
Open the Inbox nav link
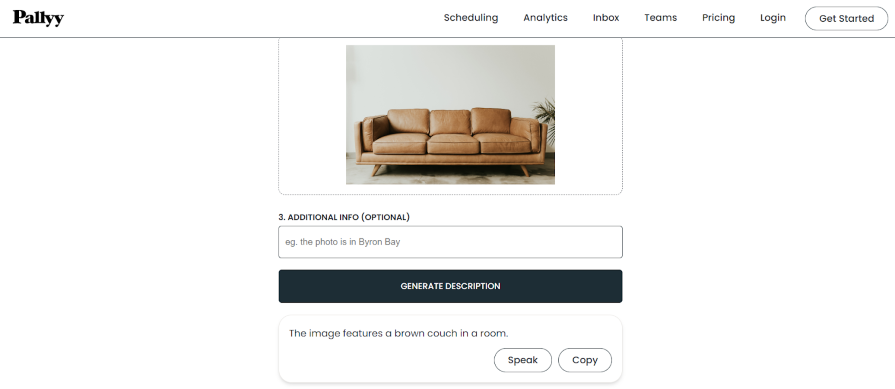coord(606,18)
